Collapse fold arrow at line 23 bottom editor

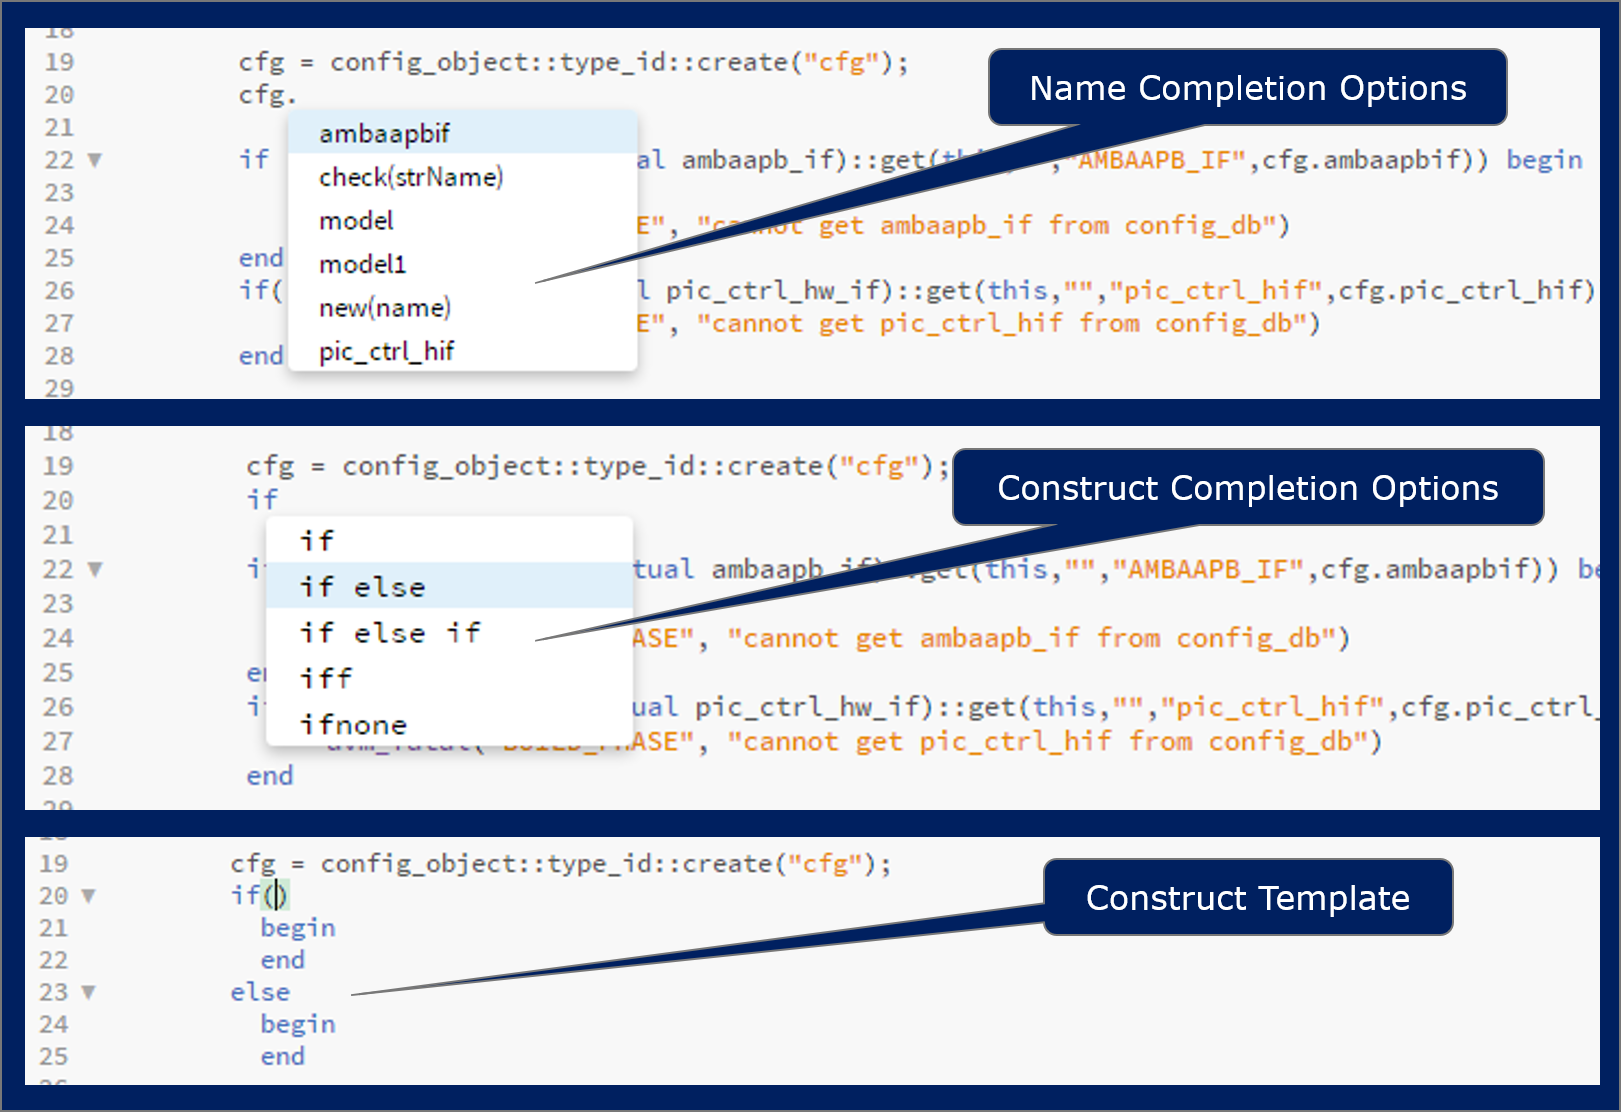[88, 993]
